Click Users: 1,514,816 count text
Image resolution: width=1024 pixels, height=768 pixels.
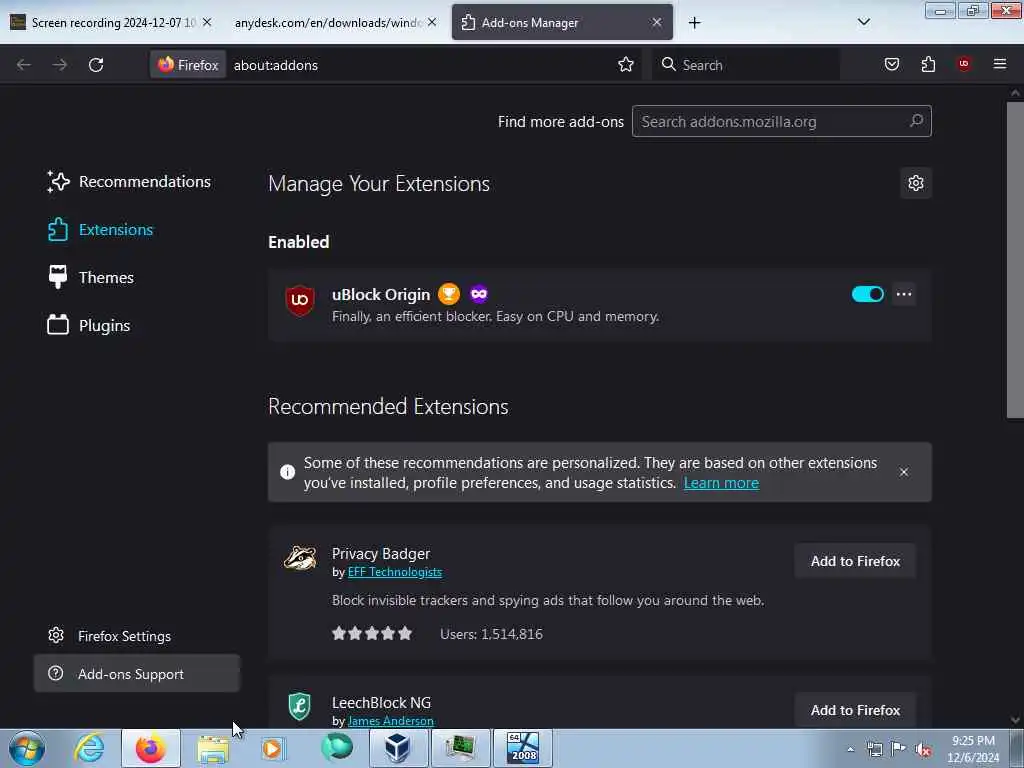pyautogui.click(x=491, y=634)
